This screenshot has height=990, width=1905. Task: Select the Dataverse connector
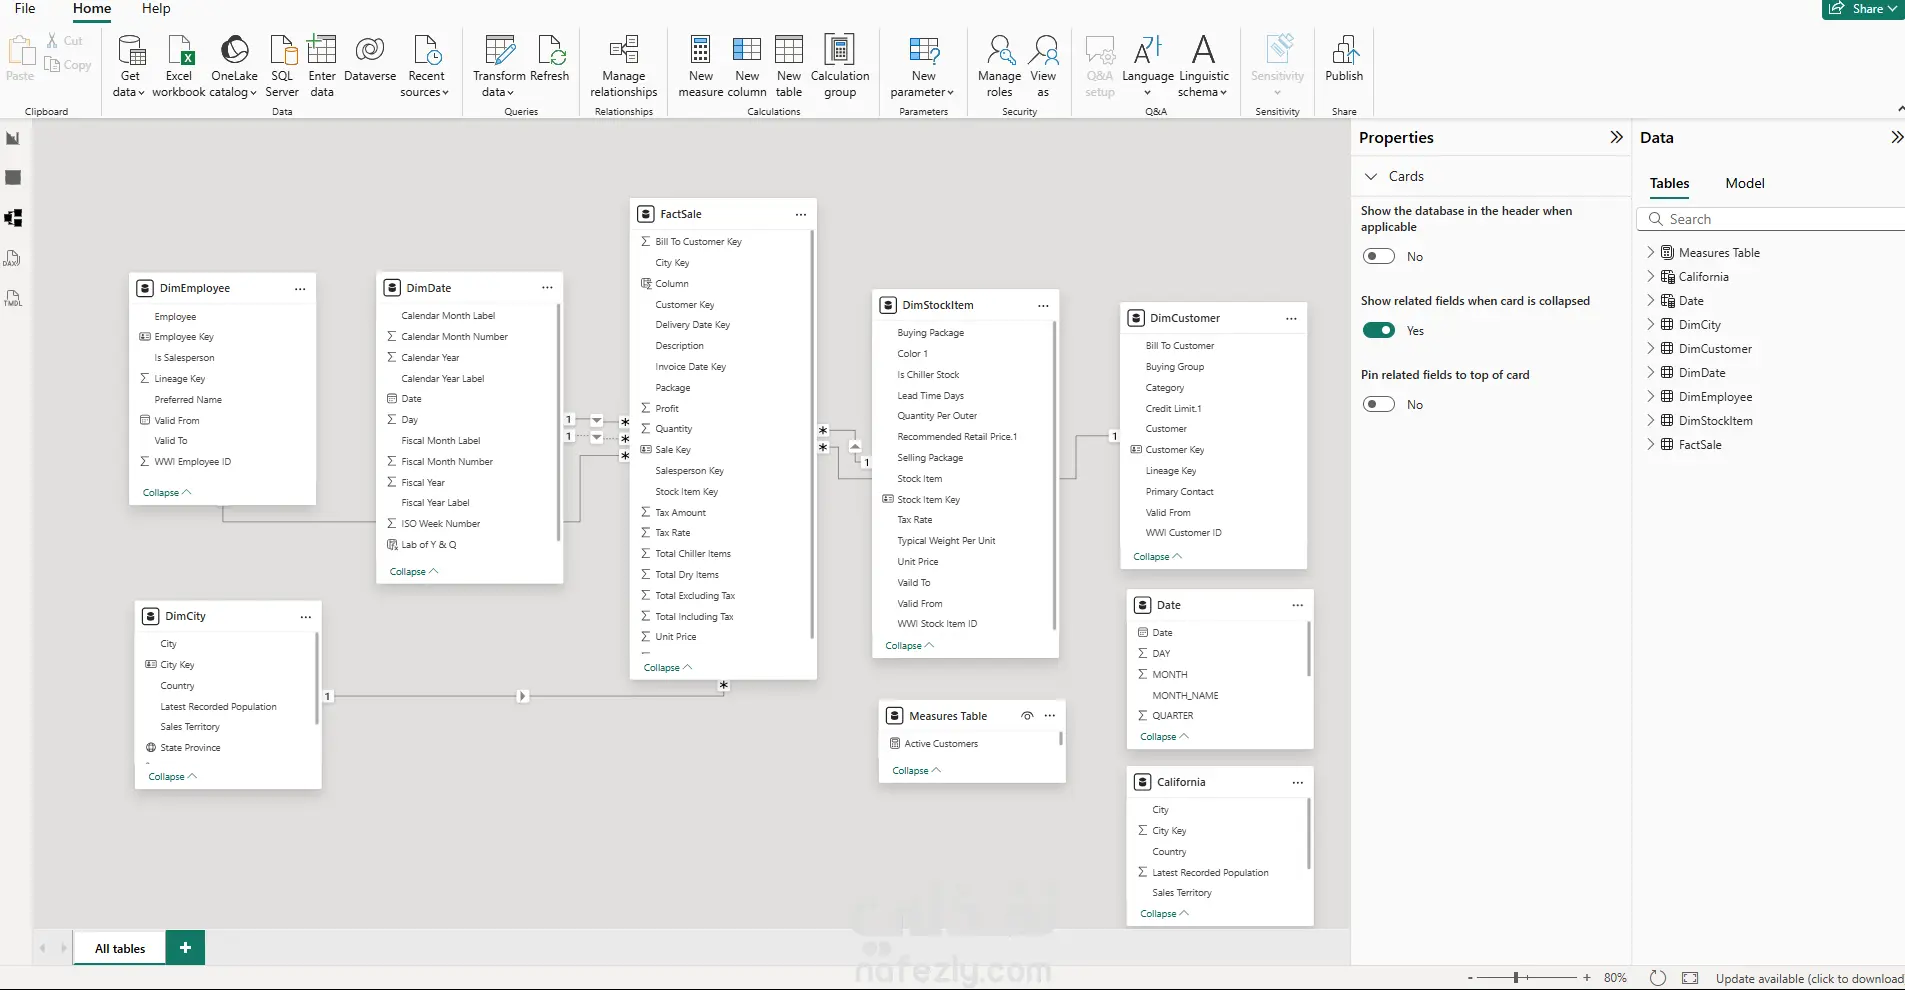[370, 59]
